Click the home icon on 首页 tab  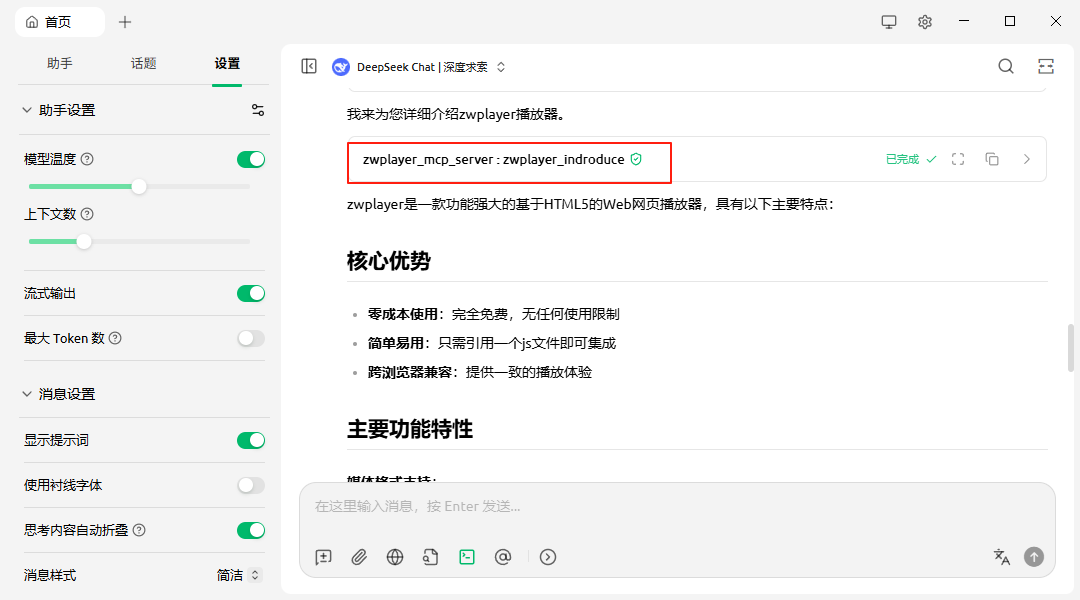pyautogui.click(x=32, y=22)
